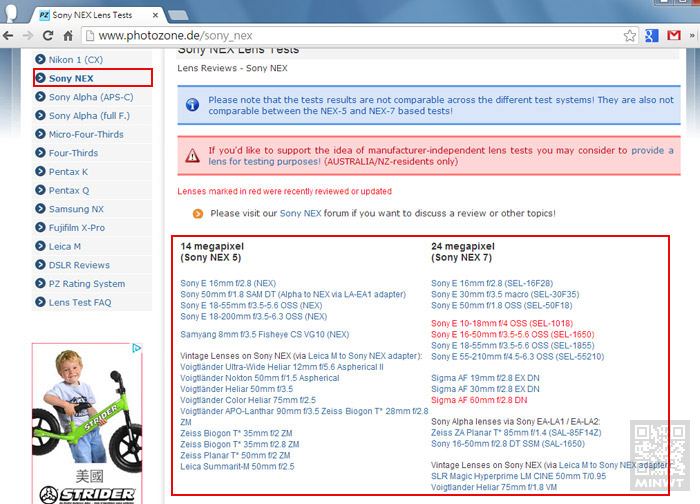The width and height of the screenshot is (700, 504).
Task: Reload the page with the refresh icon
Action: 48,35
